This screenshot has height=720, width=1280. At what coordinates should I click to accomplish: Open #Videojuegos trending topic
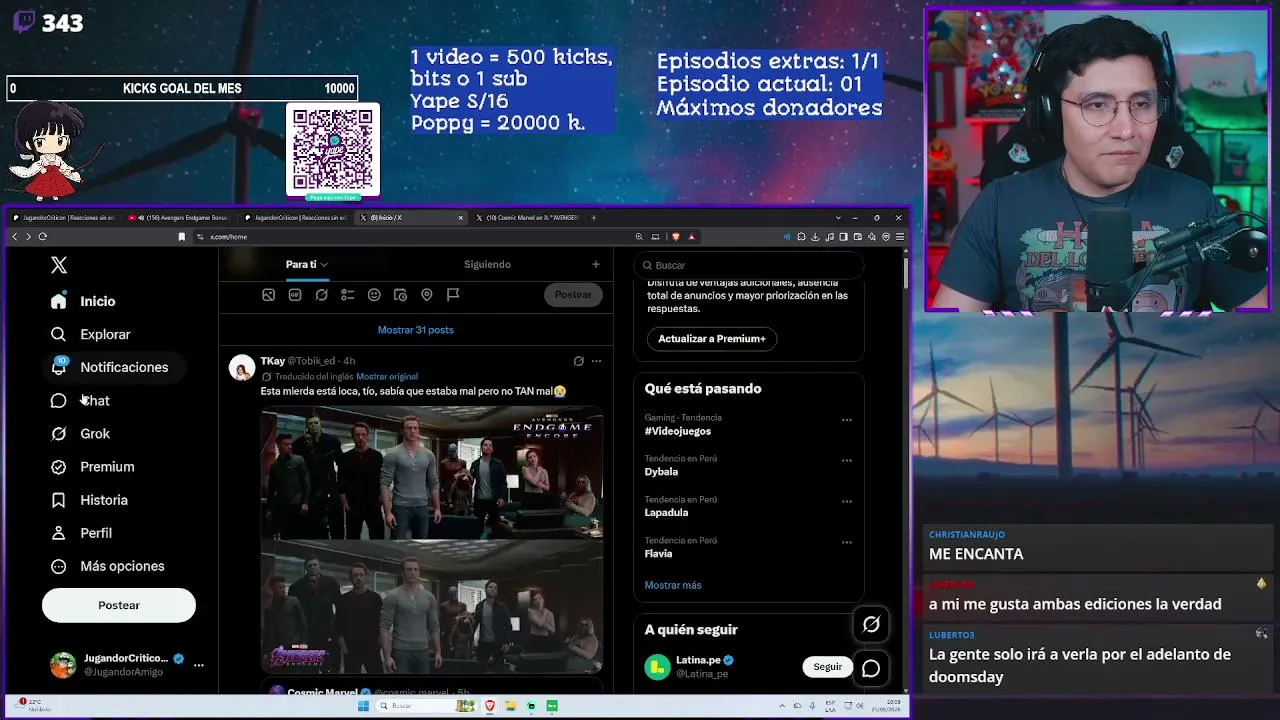[678, 431]
